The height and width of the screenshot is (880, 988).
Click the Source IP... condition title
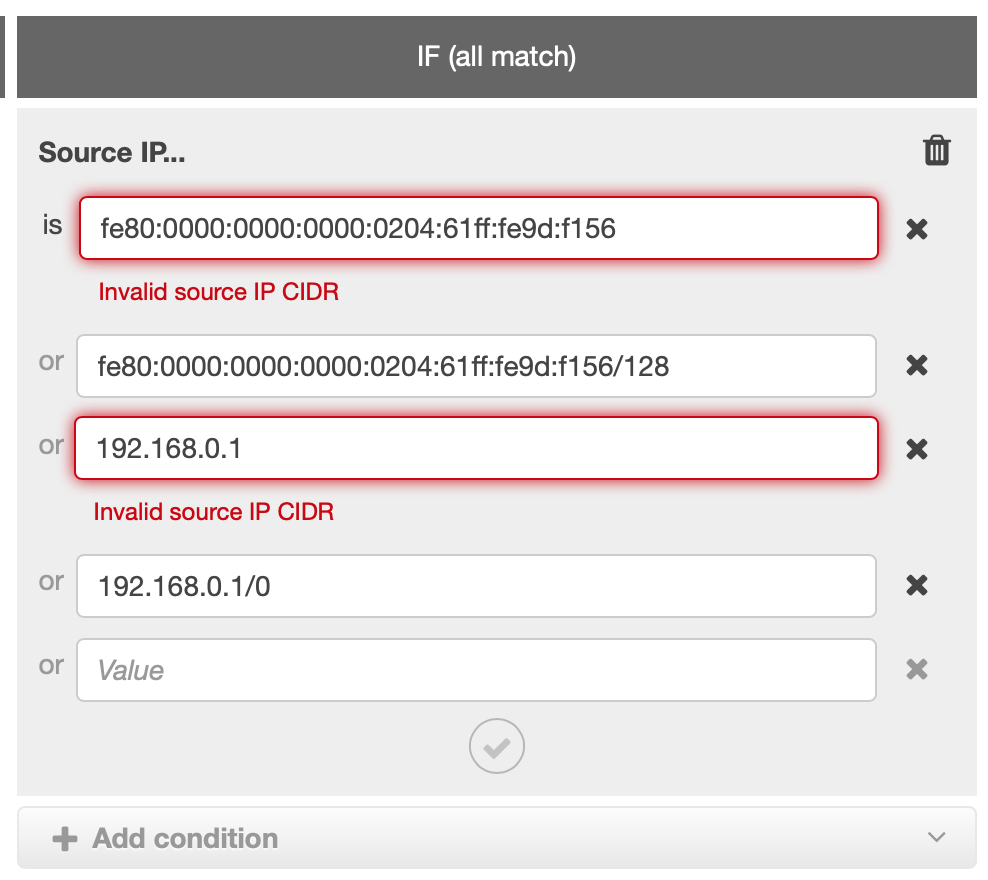click(112, 152)
